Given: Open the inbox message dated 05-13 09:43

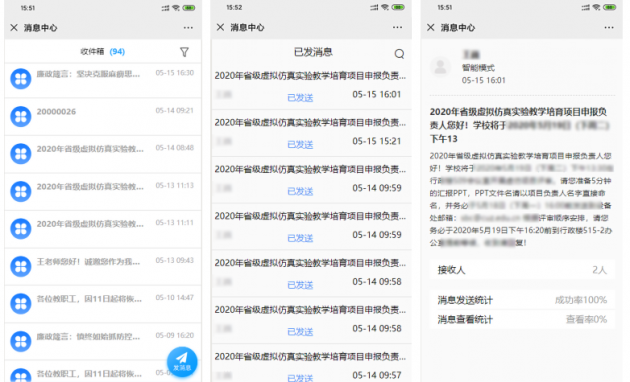Looking at the screenshot, I should coord(103,267).
